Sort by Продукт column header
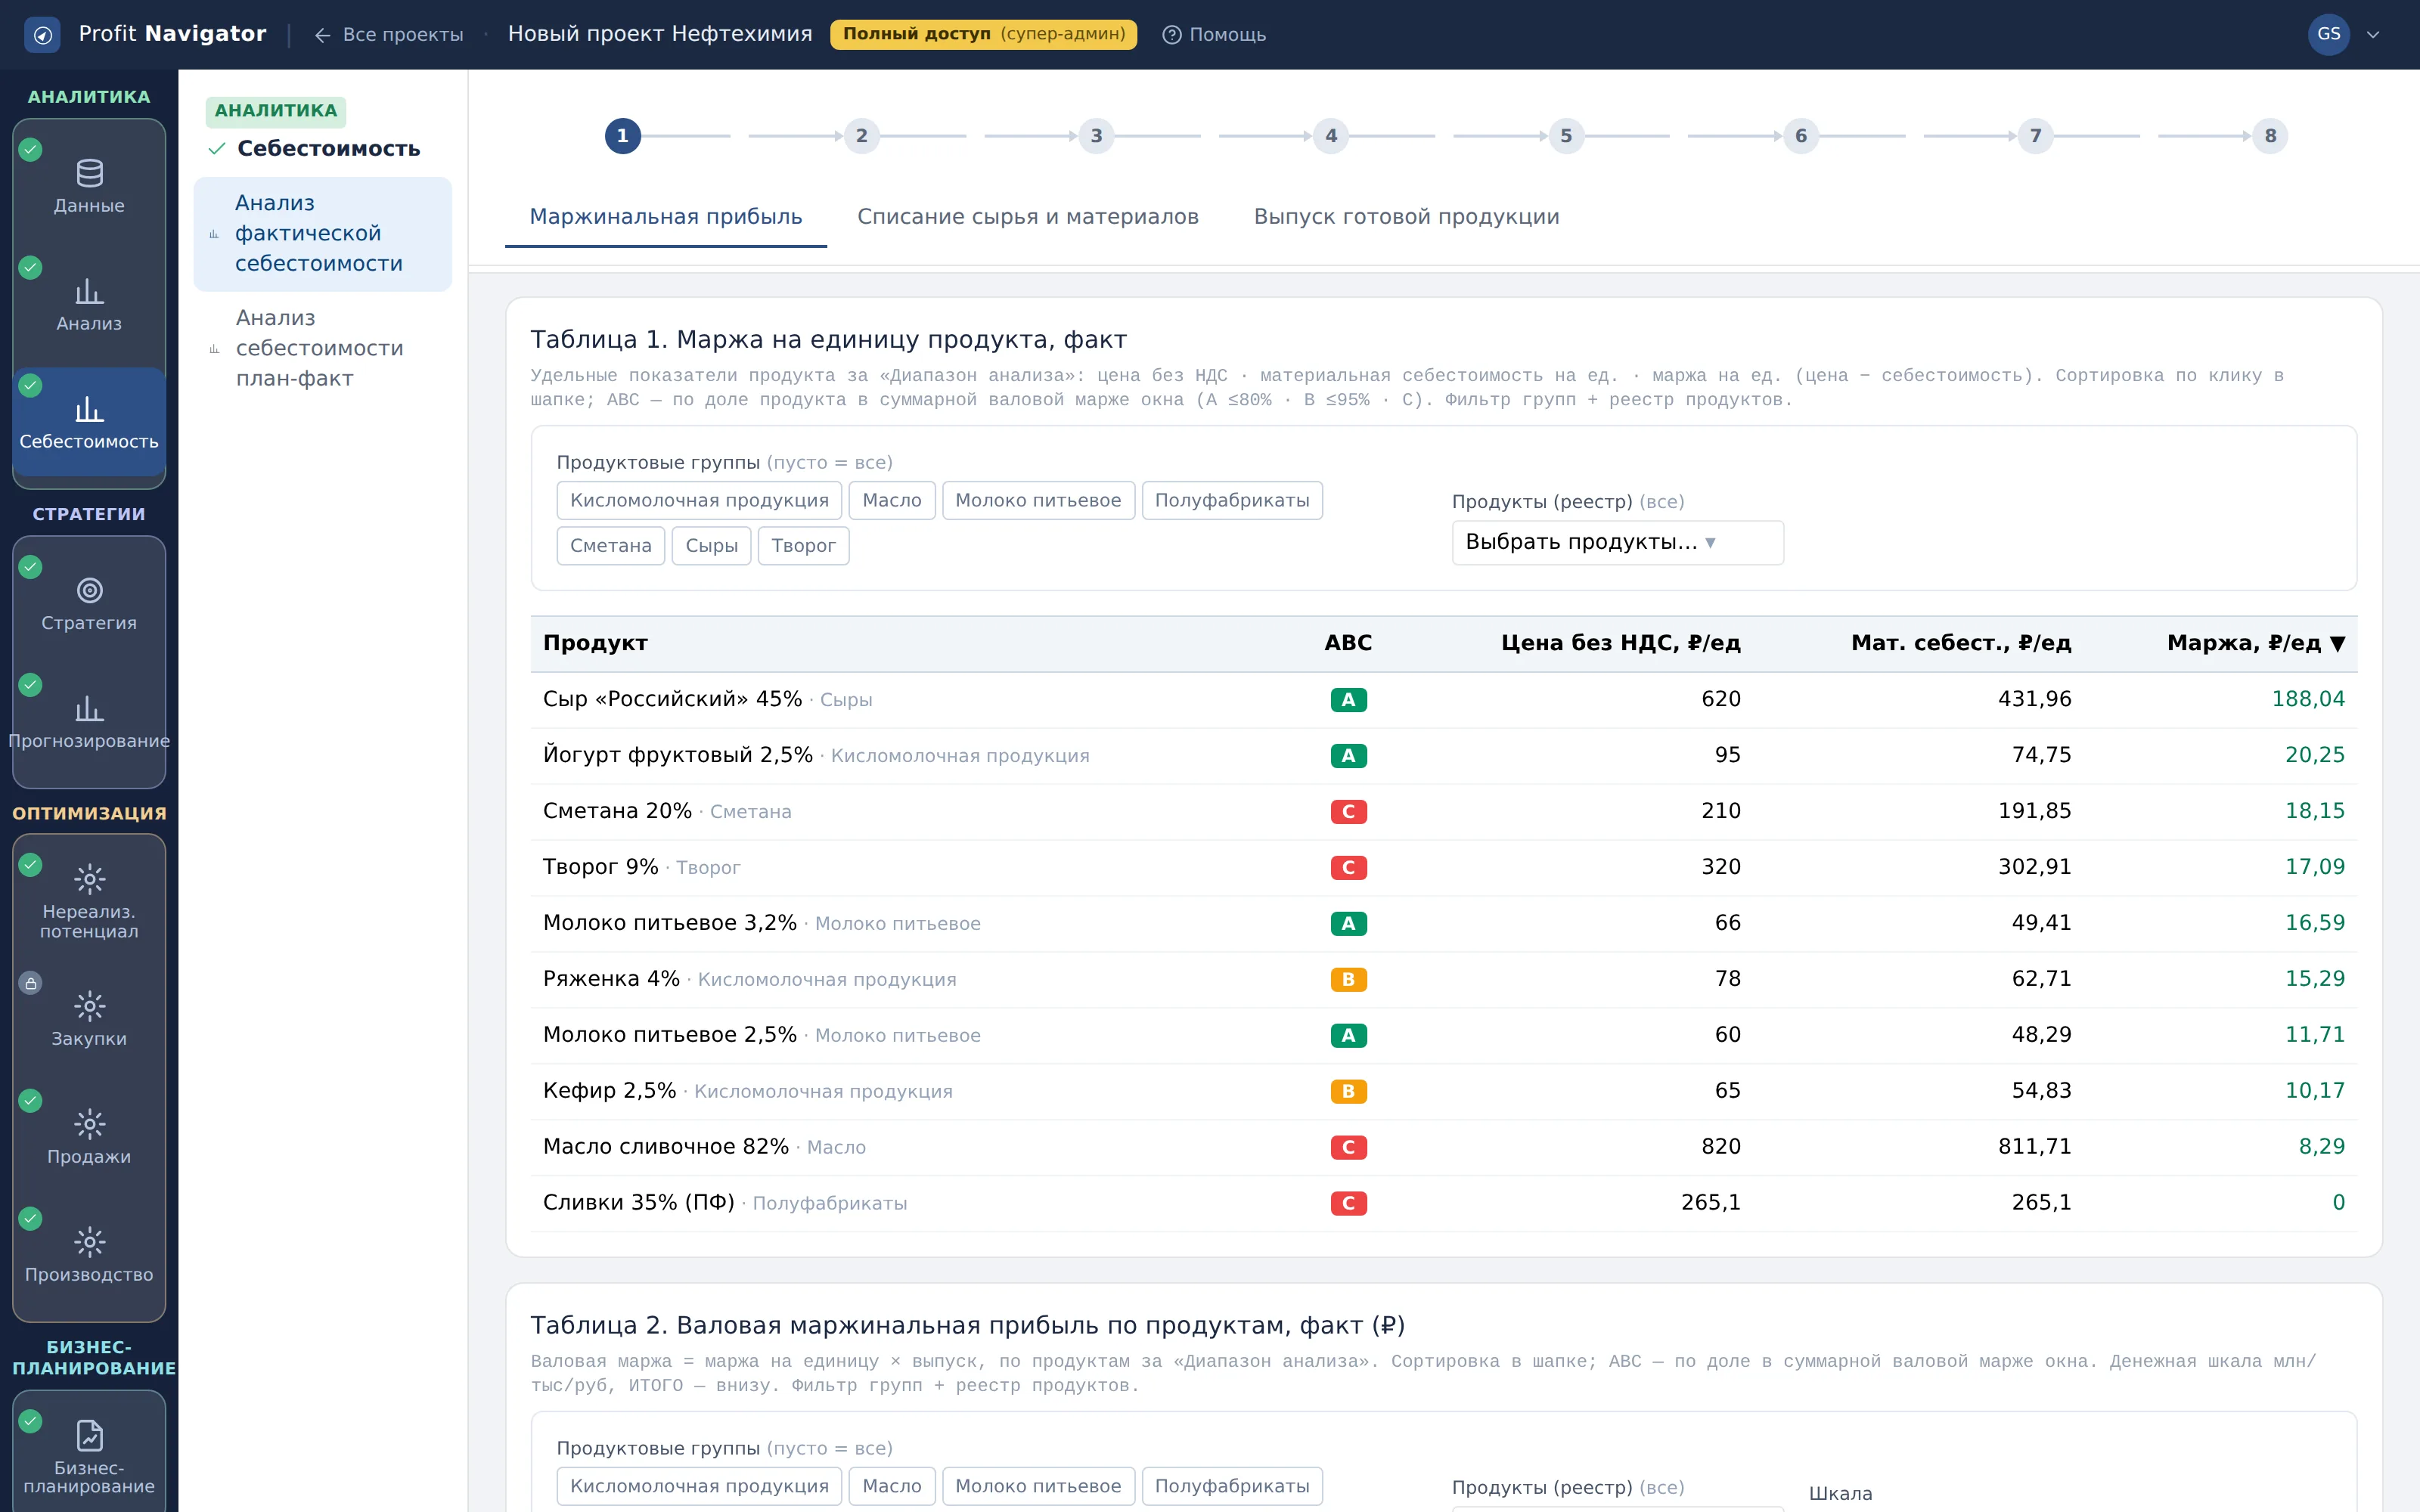Screen dimensions: 2420x1512 click(595, 643)
